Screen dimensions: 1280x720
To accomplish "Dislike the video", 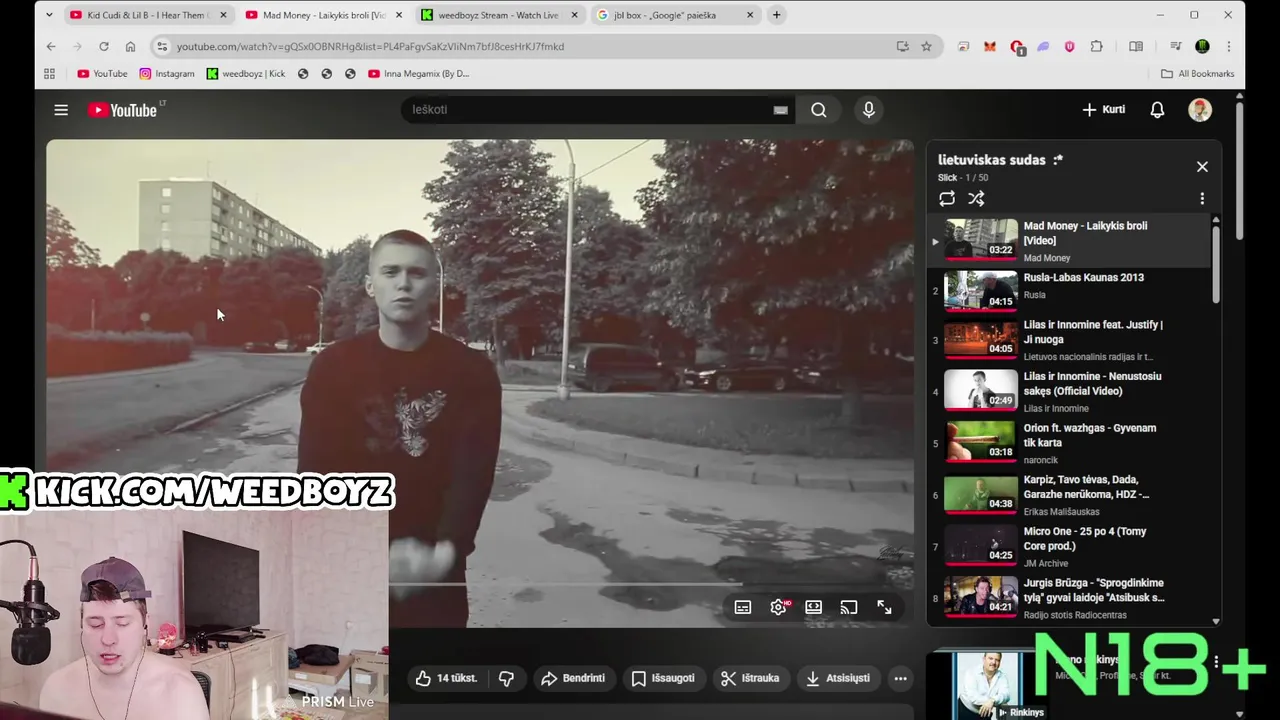I will click(506, 678).
